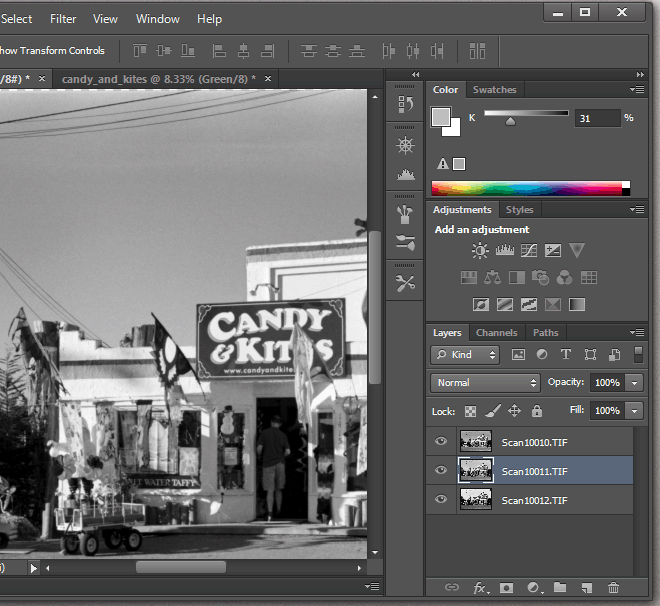Open the Filter menu
Screen dimensions: 660x606
[63, 19]
